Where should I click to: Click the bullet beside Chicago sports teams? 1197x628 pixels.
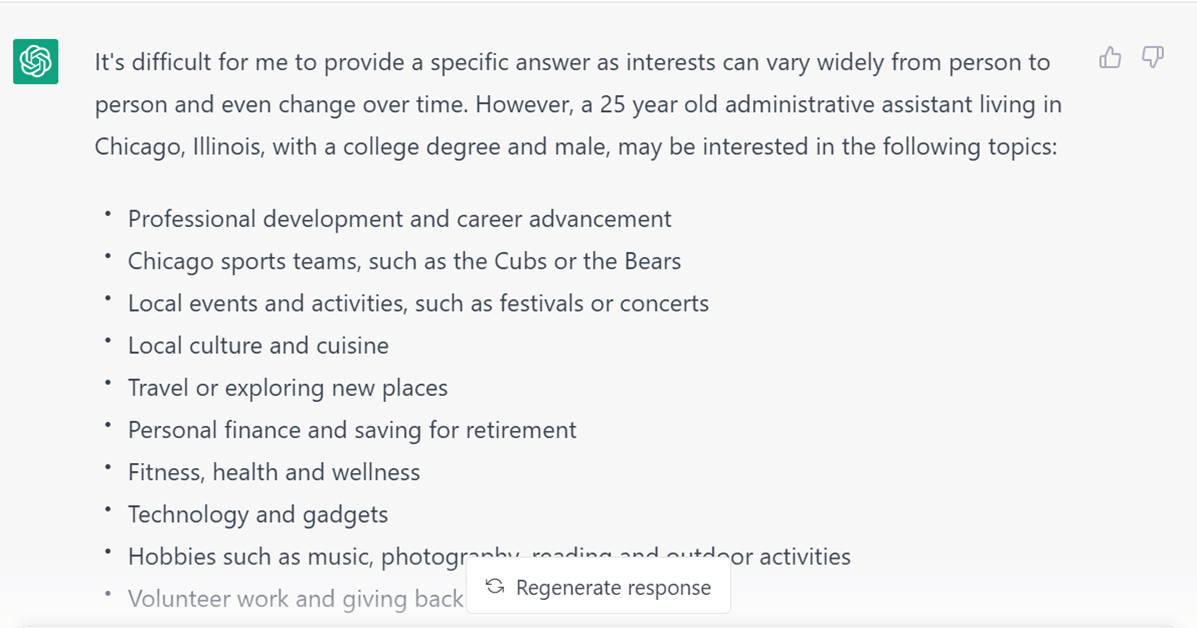(110, 254)
